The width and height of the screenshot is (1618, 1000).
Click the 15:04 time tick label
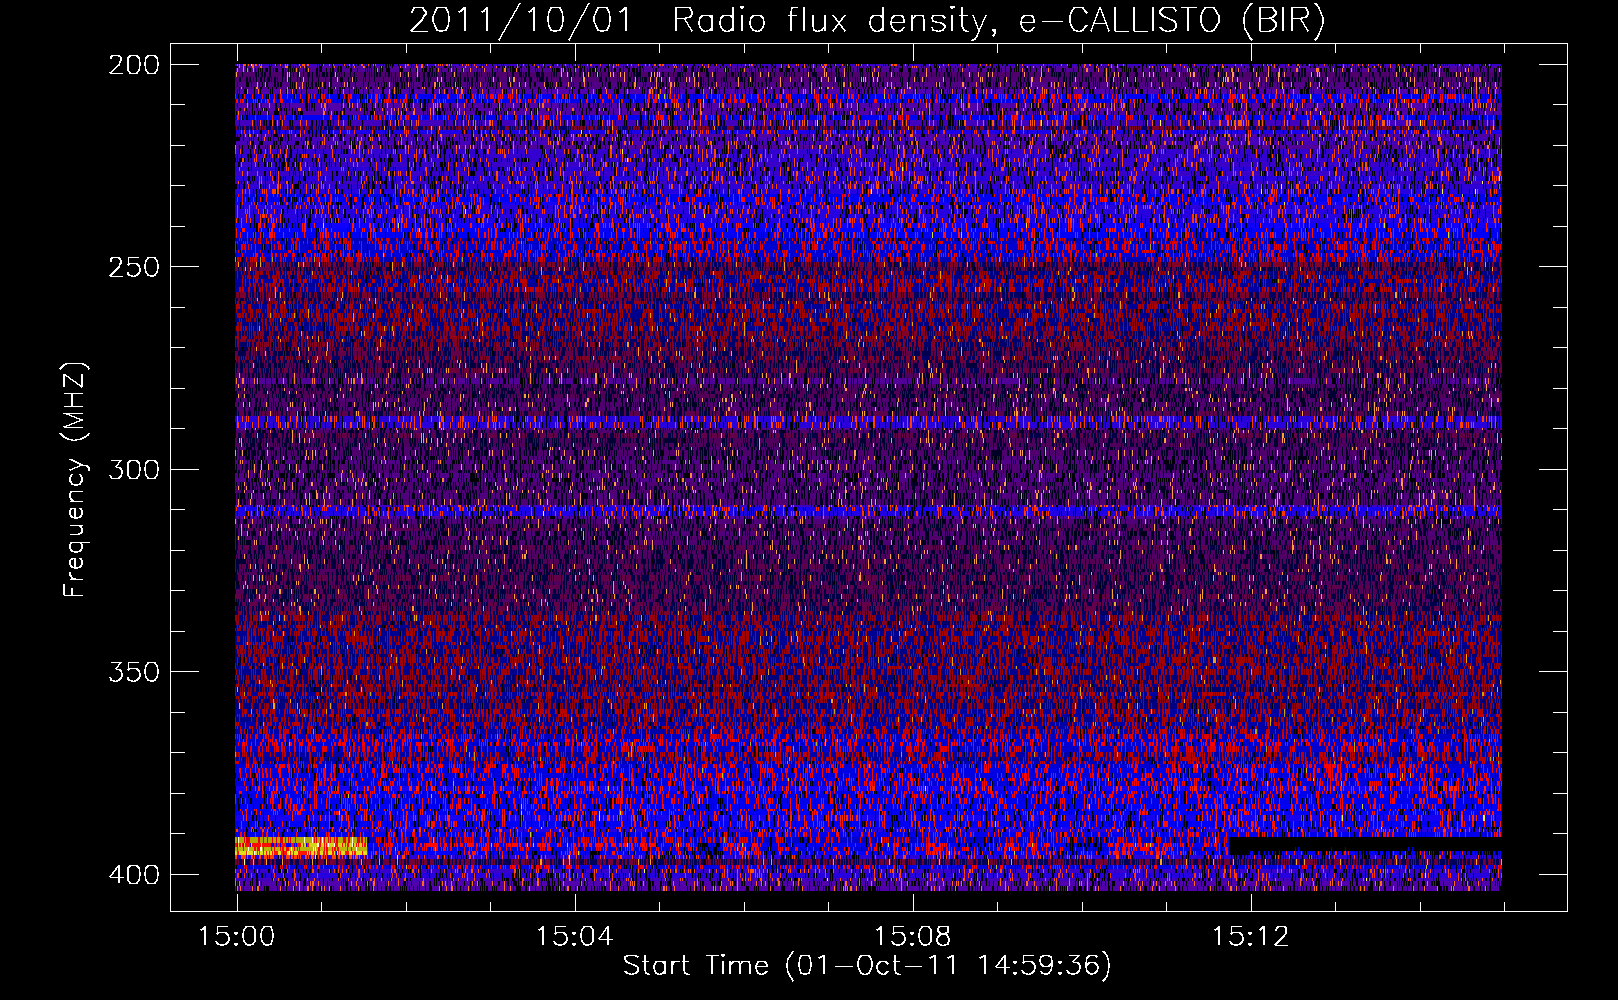(574, 937)
